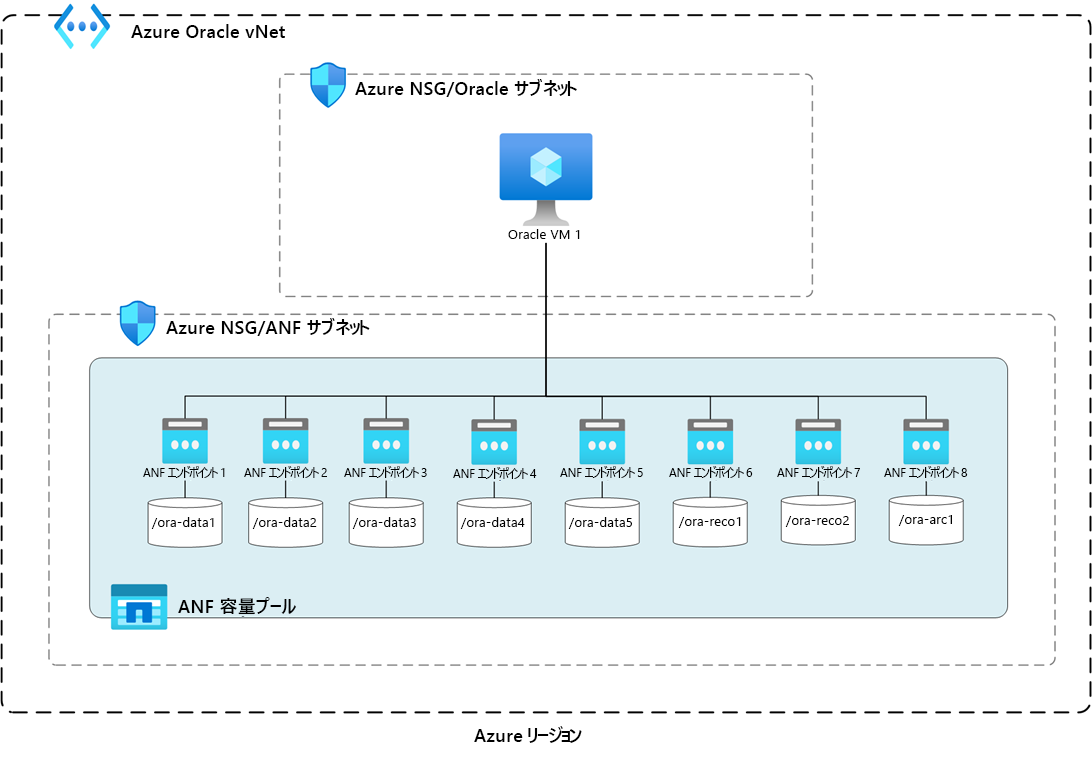Viewport: 1092px width, 759px height.
Task: Click the /ora-arc1 volume cylinder
Action: pyautogui.click(x=926, y=520)
